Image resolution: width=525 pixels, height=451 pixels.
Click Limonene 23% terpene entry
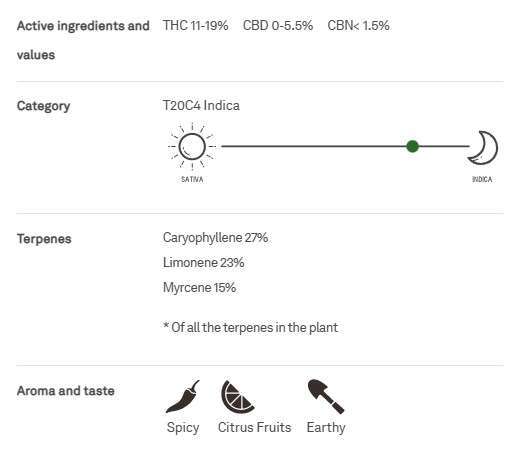[x=204, y=262]
